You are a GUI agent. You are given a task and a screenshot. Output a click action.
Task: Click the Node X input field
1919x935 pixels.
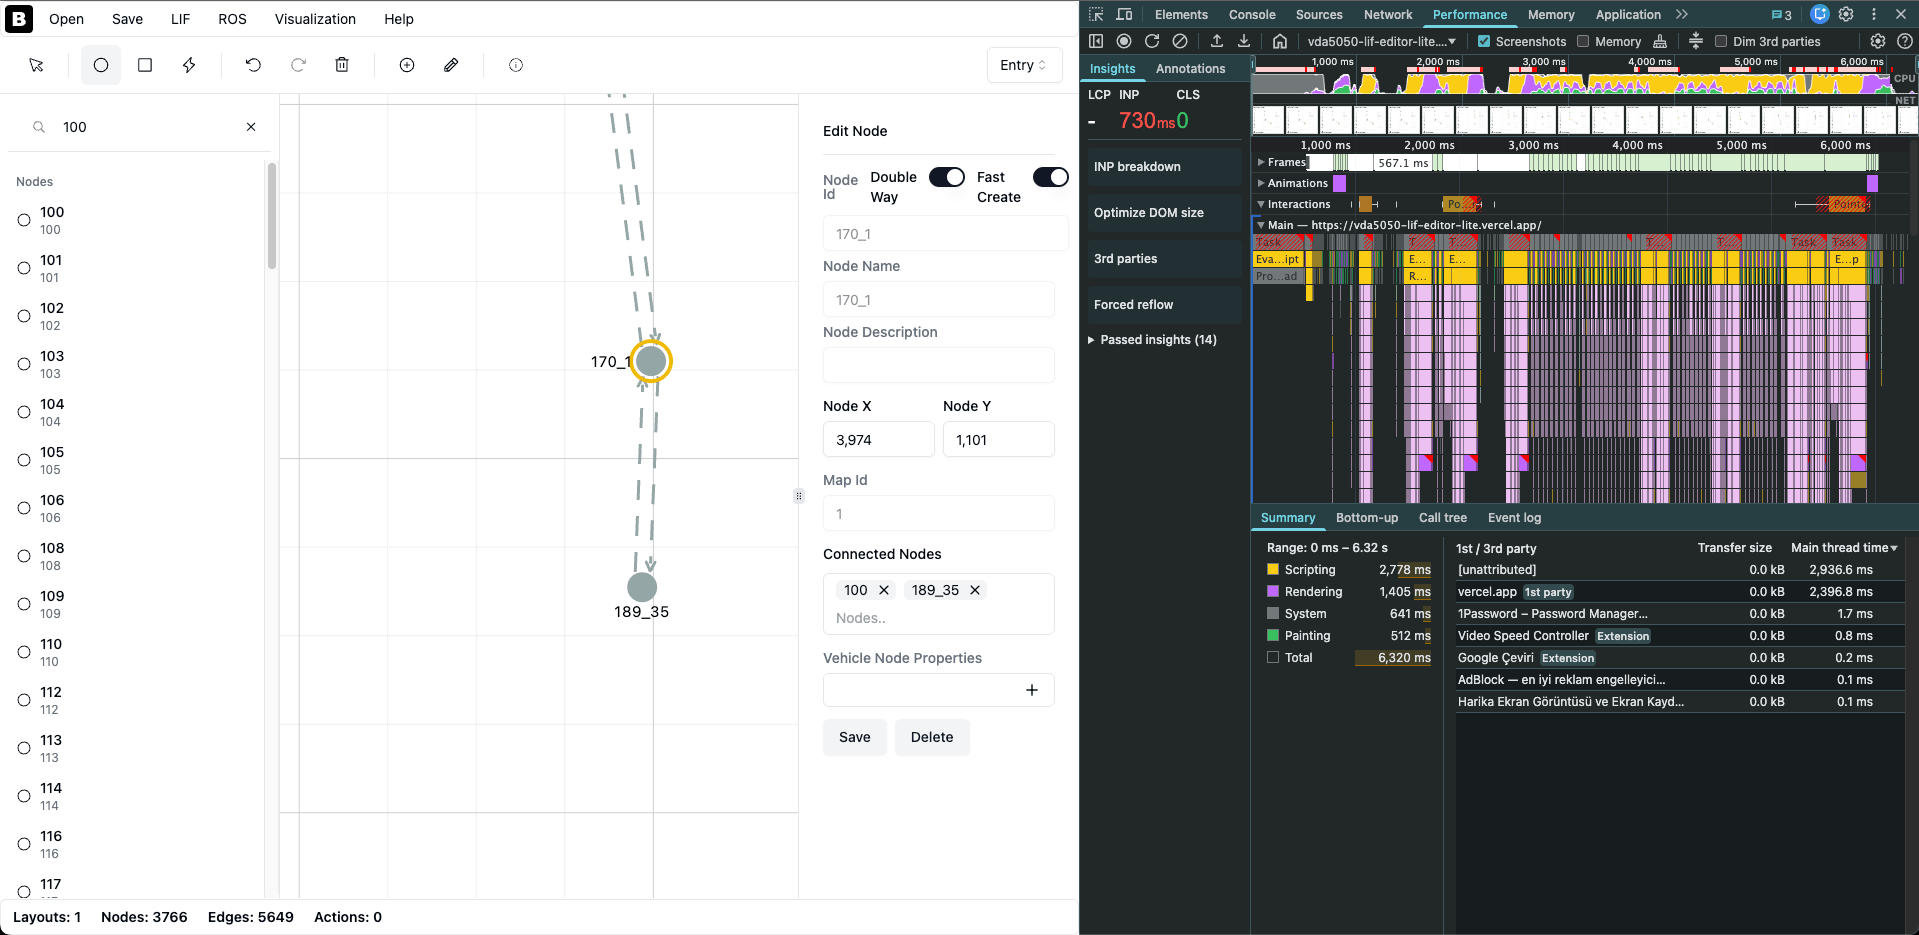[x=878, y=440]
